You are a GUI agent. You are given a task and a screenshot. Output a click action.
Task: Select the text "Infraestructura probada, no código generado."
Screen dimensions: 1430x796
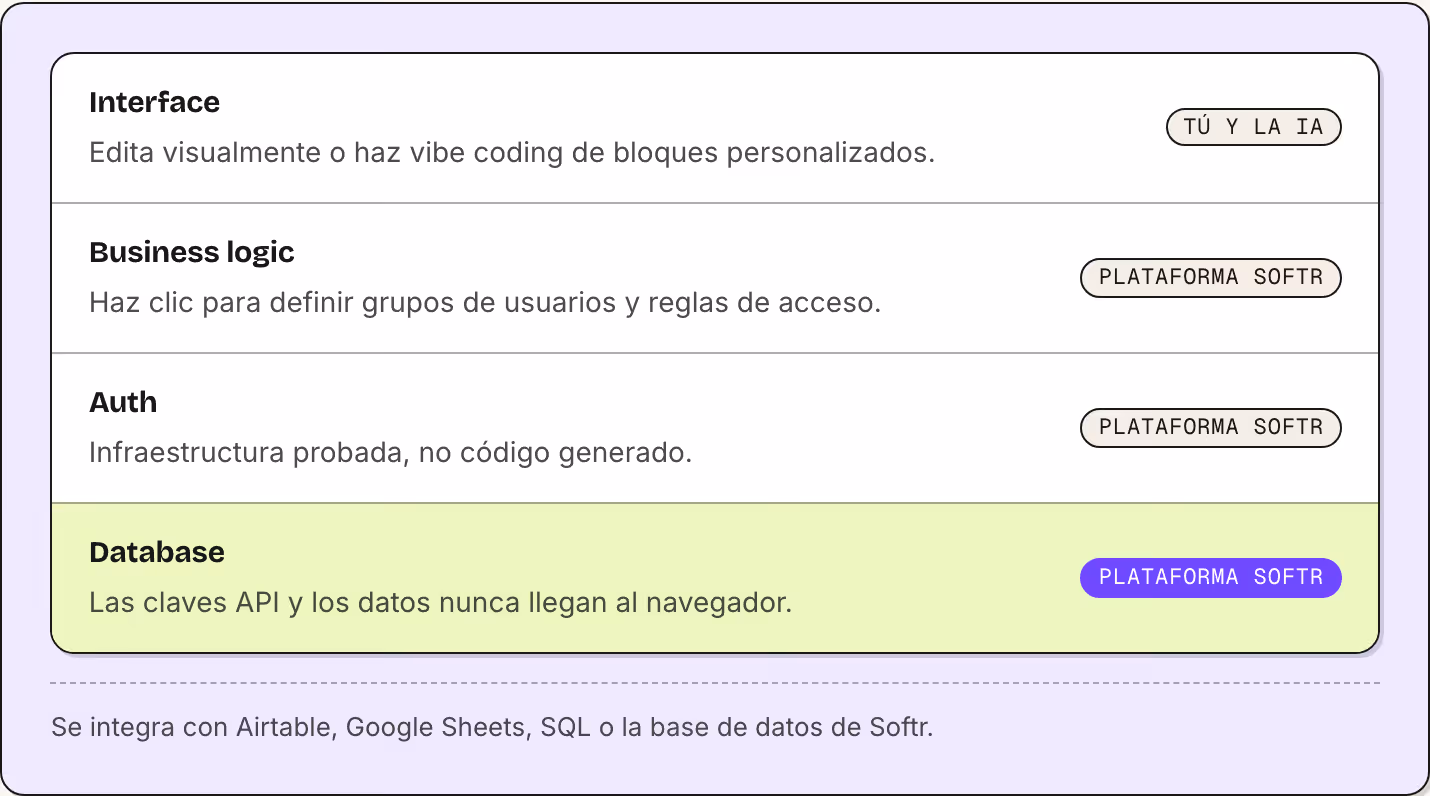391,453
